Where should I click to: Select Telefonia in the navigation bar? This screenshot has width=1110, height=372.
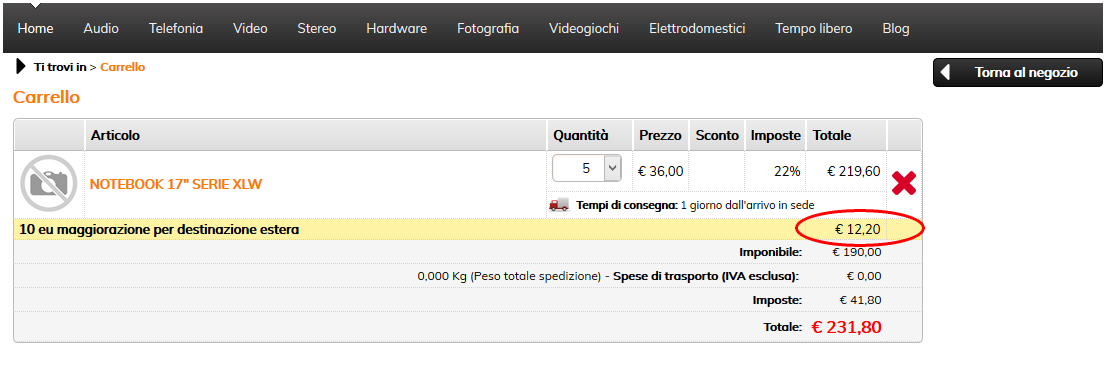pos(176,29)
